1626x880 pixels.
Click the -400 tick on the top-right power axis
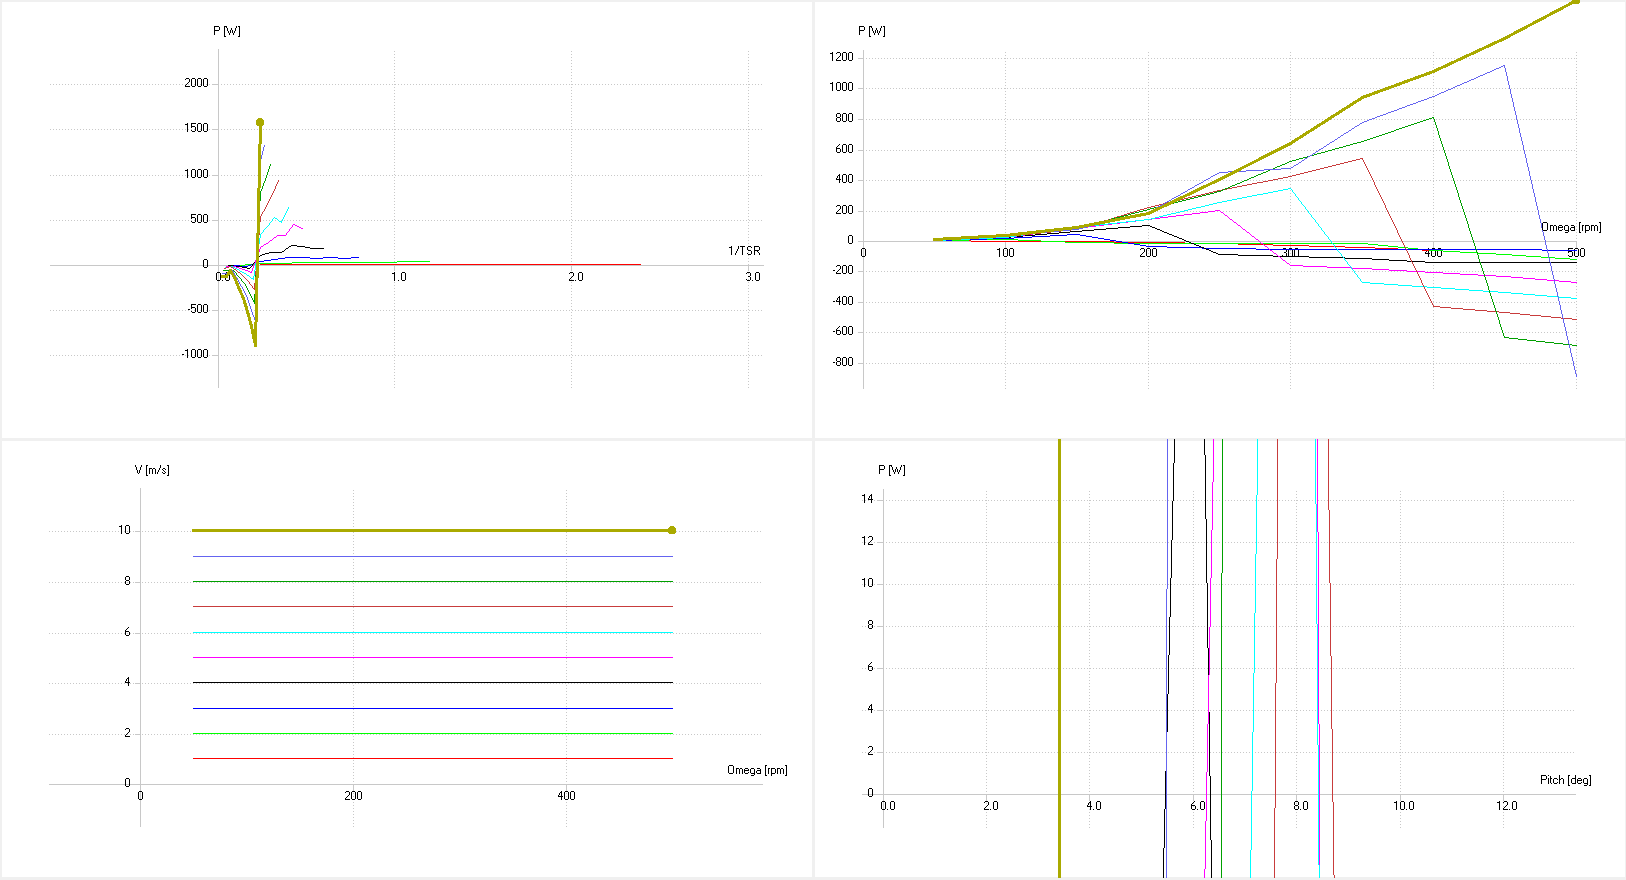843,301
